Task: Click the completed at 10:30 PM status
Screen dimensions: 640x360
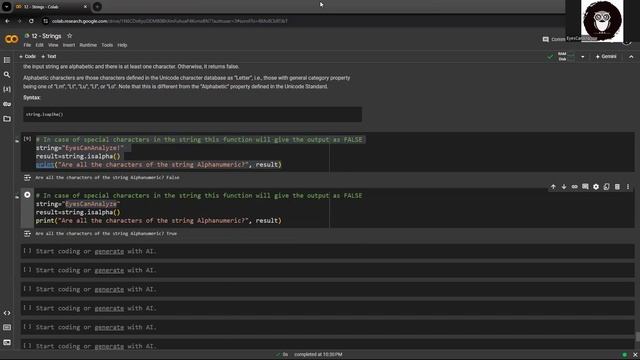Action: pos(318,355)
